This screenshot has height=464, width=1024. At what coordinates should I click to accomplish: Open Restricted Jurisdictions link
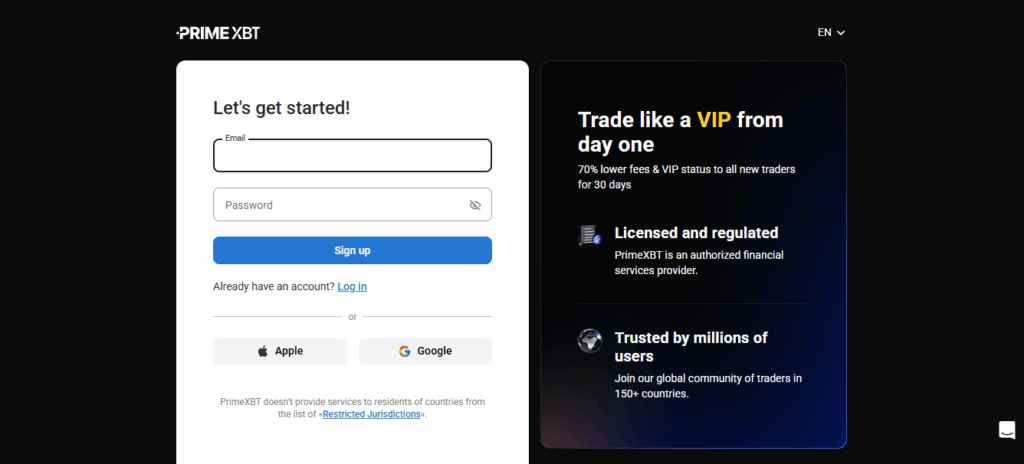[x=372, y=414]
